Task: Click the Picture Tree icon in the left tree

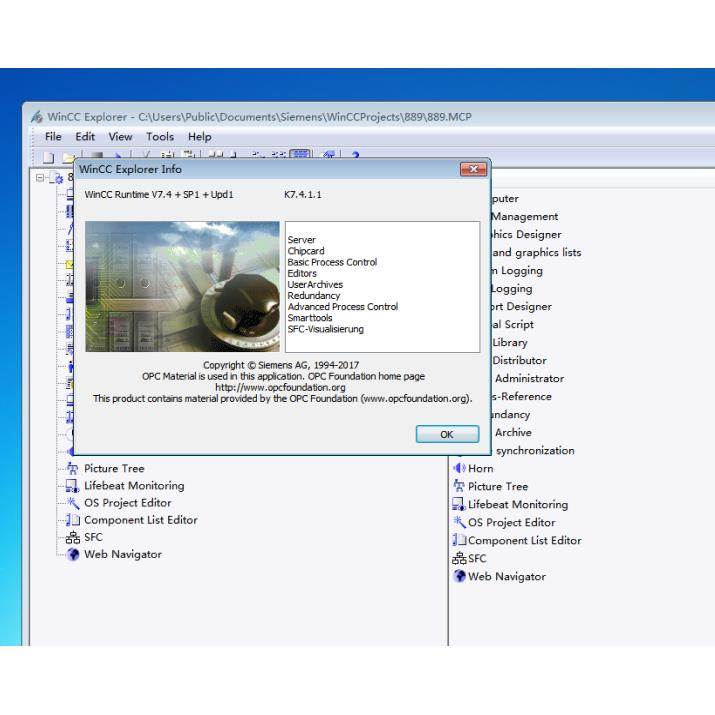Action: coord(73,468)
